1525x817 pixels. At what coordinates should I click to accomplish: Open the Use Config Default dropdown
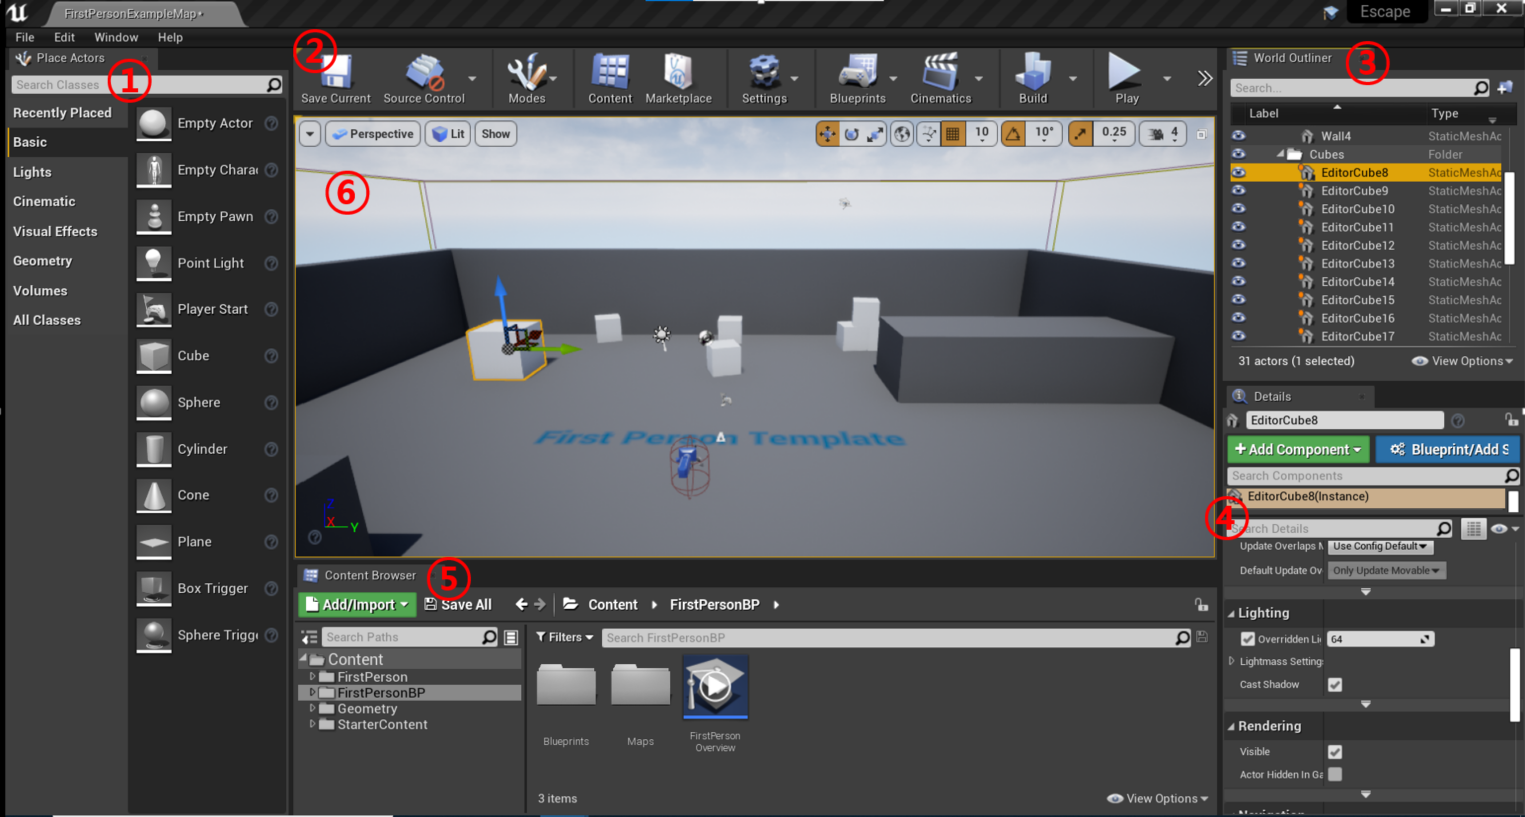click(x=1380, y=546)
